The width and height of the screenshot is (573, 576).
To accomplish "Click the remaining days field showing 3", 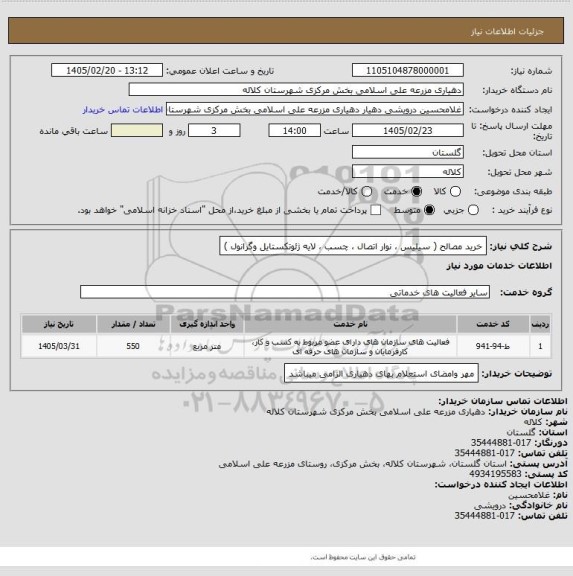I will pyautogui.click(x=214, y=130).
